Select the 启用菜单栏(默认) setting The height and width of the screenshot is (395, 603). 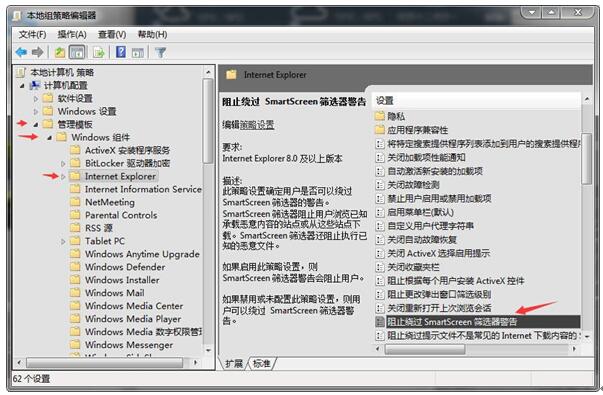point(420,212)
